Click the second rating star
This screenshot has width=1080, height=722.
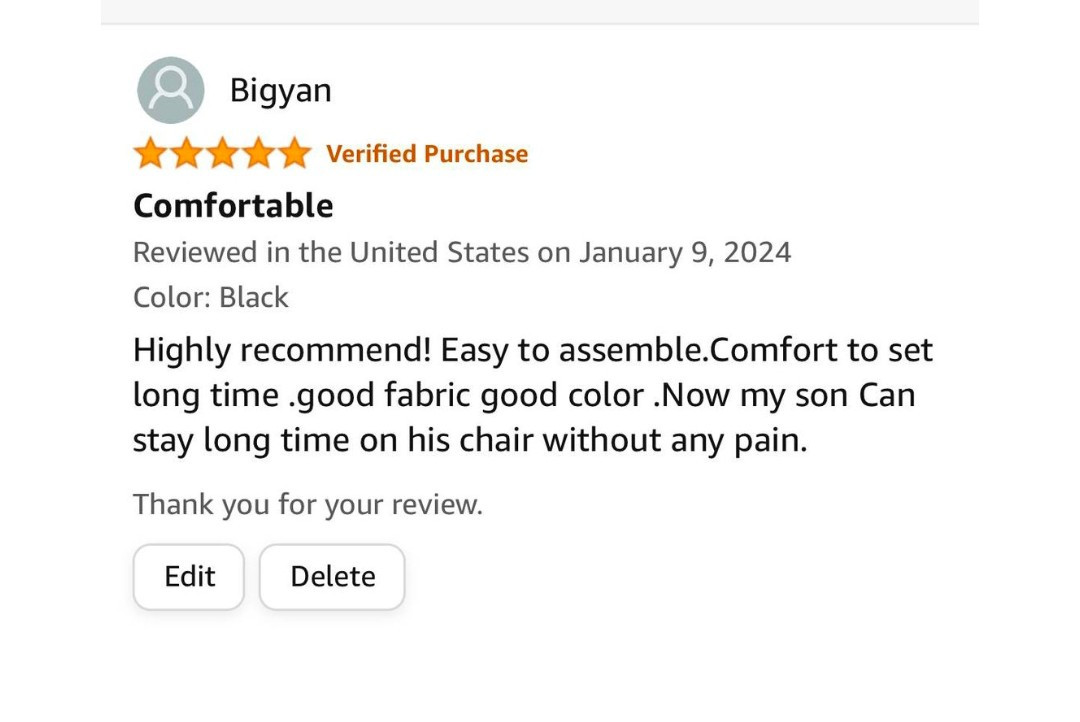(x=186, y=154)
